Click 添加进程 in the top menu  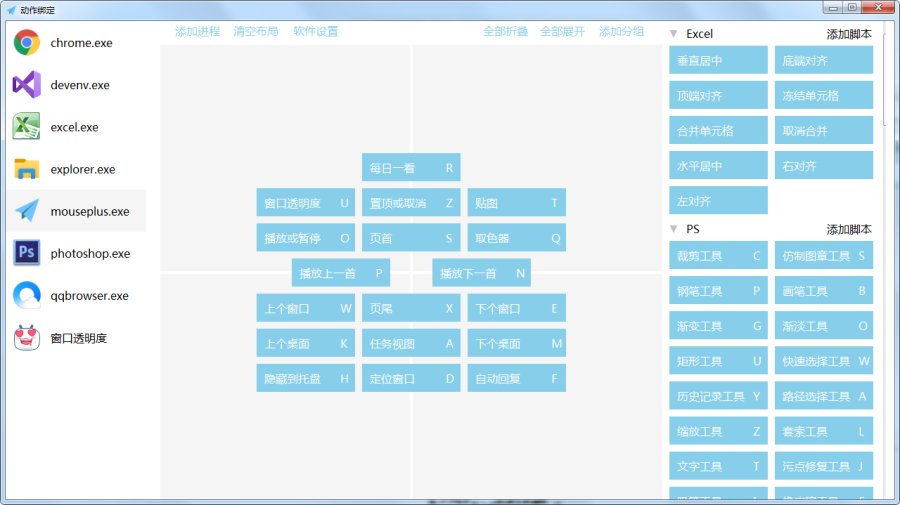tap(197, 31)
